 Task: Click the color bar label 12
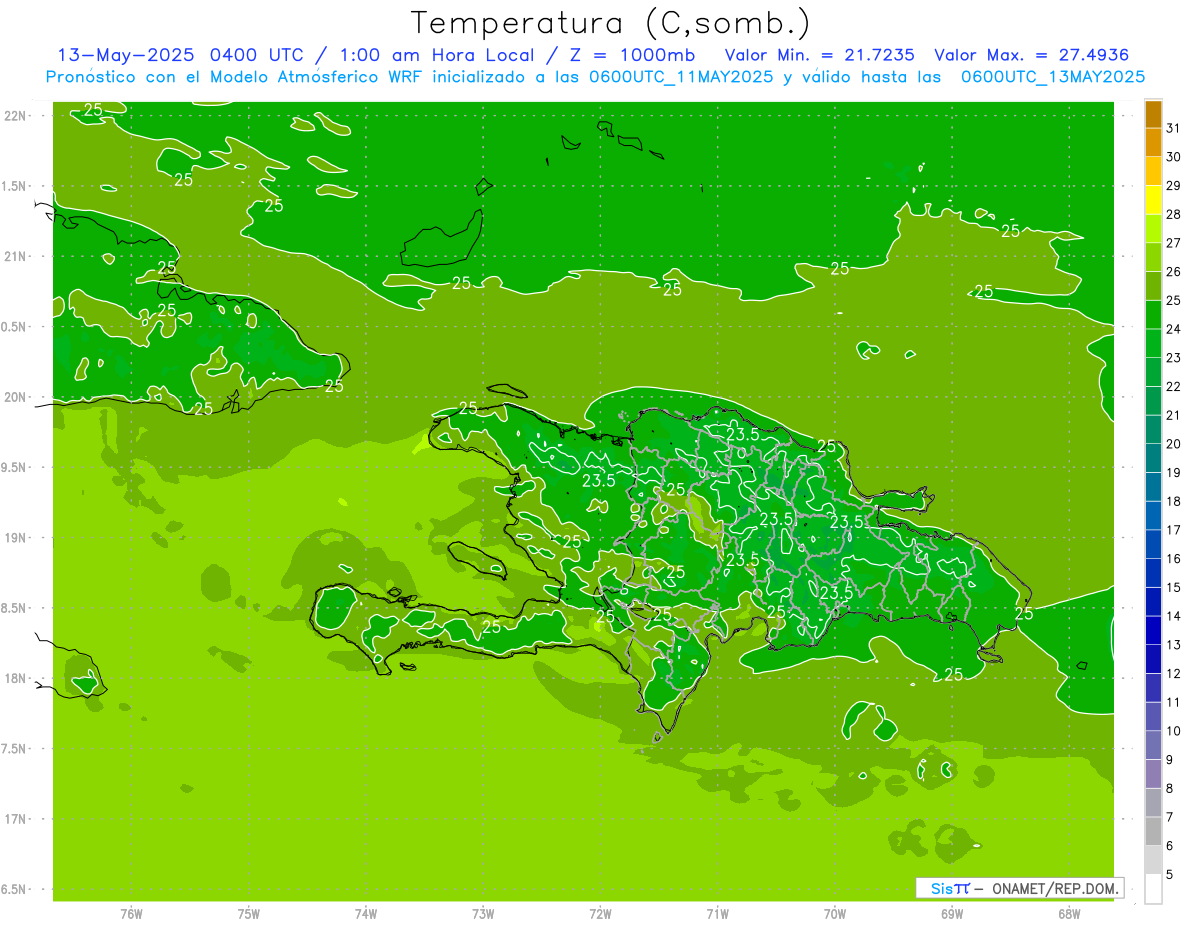[x=1173, y=674]
